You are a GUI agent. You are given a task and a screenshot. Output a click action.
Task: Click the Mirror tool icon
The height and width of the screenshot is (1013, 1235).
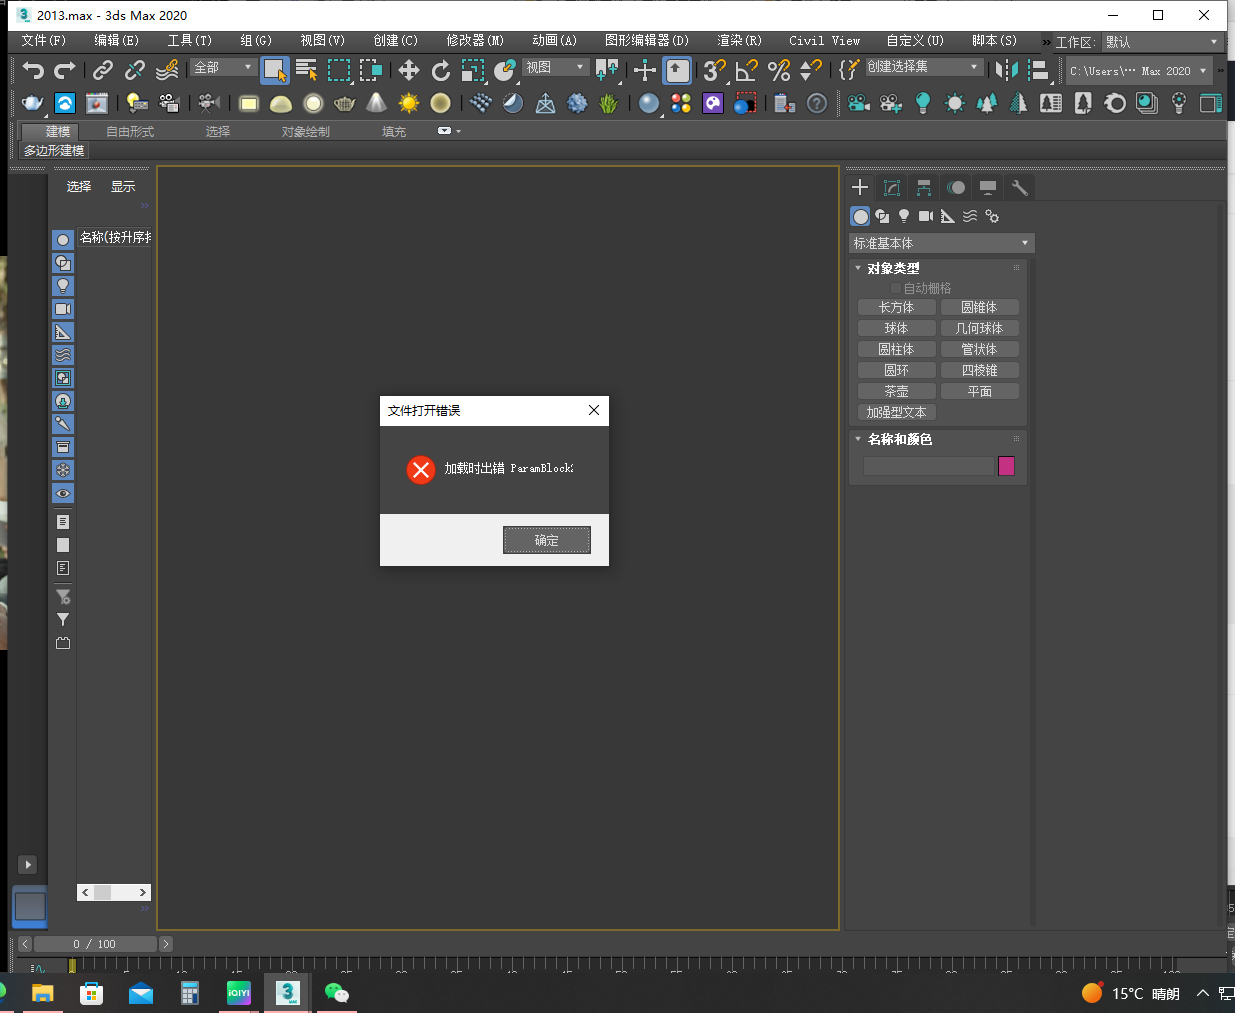pyautogui.click(x=1007, y=70)
